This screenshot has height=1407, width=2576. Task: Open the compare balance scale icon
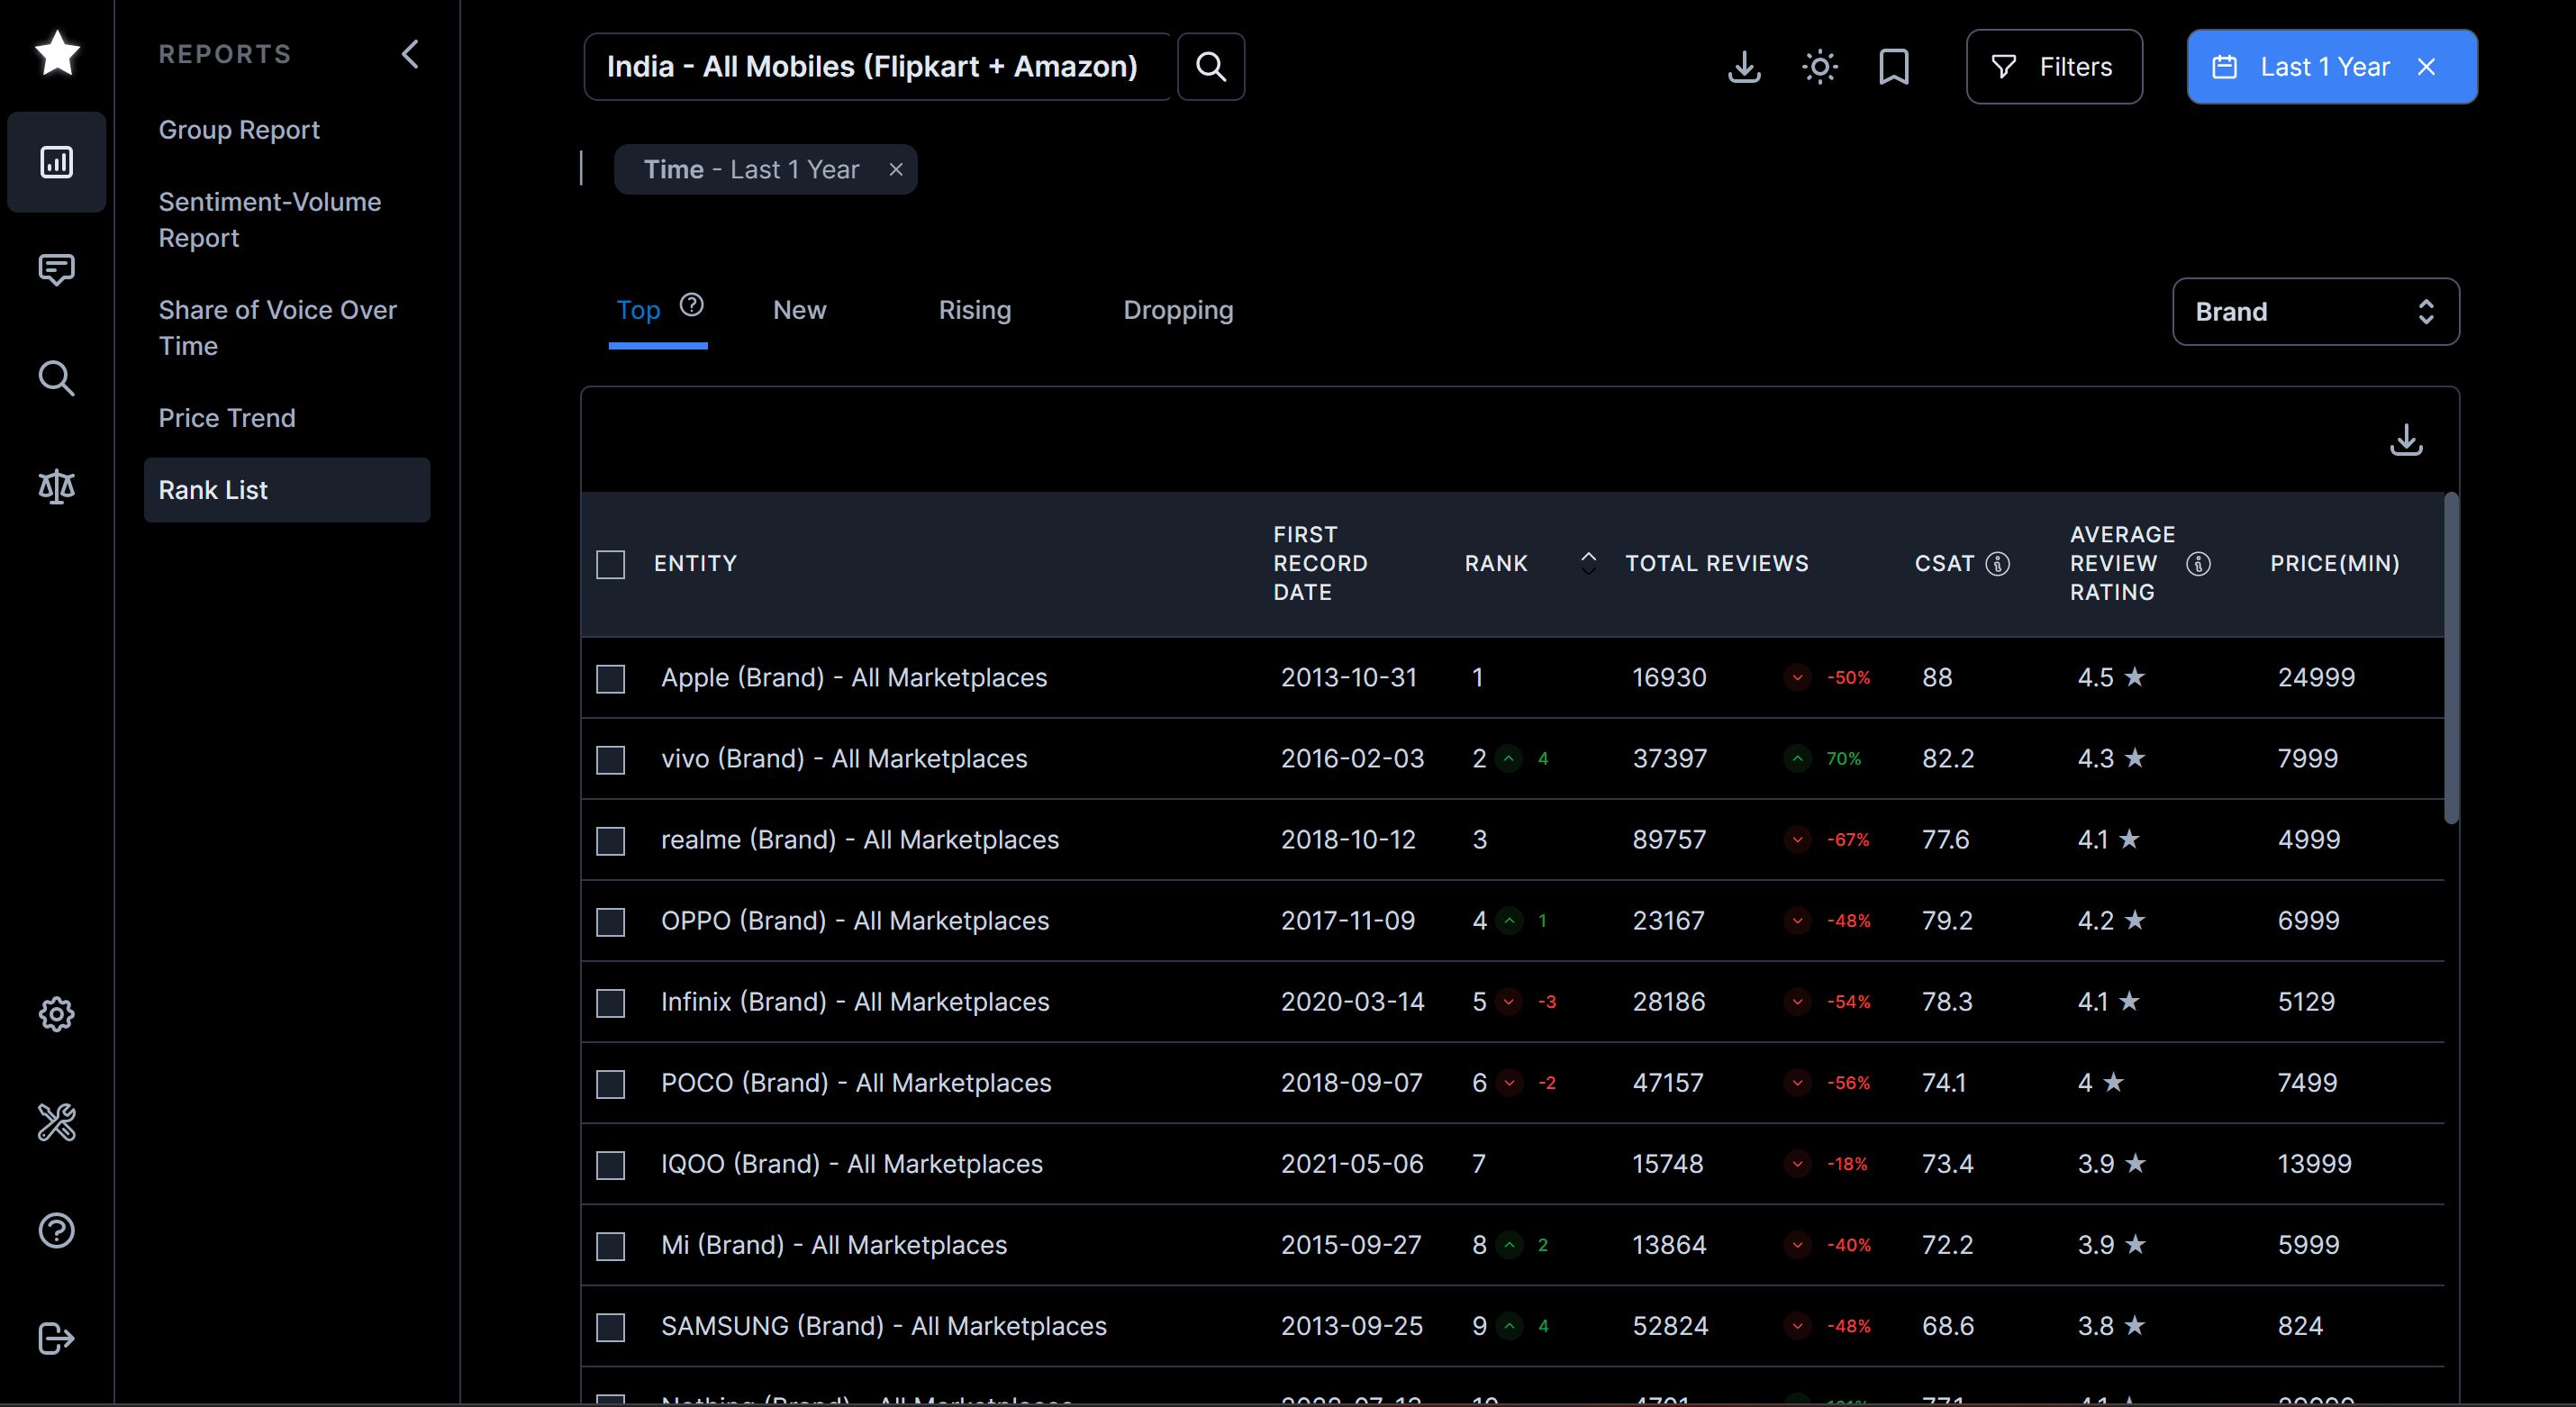tap(57, 486)
